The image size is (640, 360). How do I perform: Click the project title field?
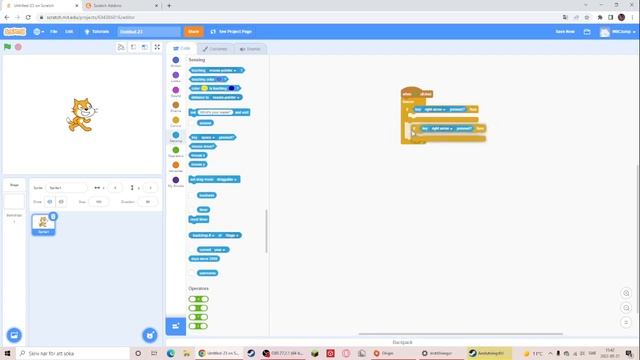tap(149, 31)
